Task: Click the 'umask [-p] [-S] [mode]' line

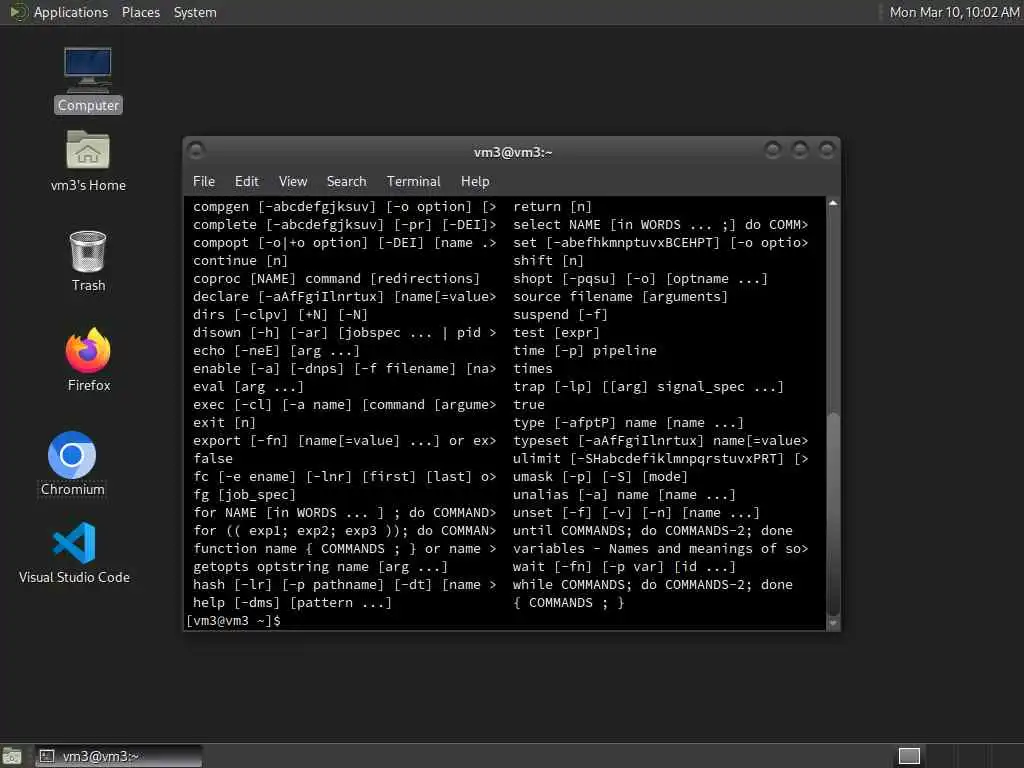Action: (600, 476)
